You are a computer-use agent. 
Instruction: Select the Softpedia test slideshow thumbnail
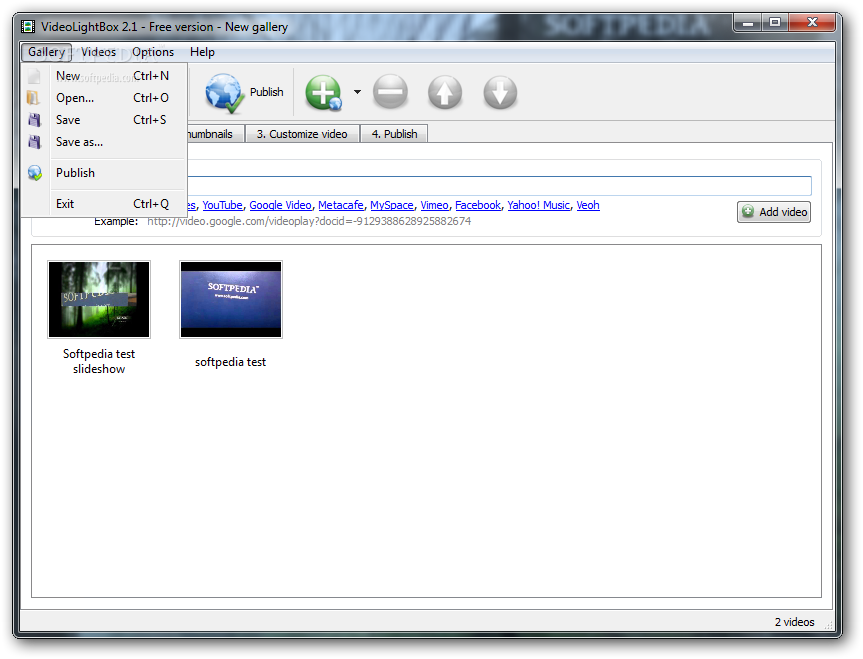pos(99,299)
